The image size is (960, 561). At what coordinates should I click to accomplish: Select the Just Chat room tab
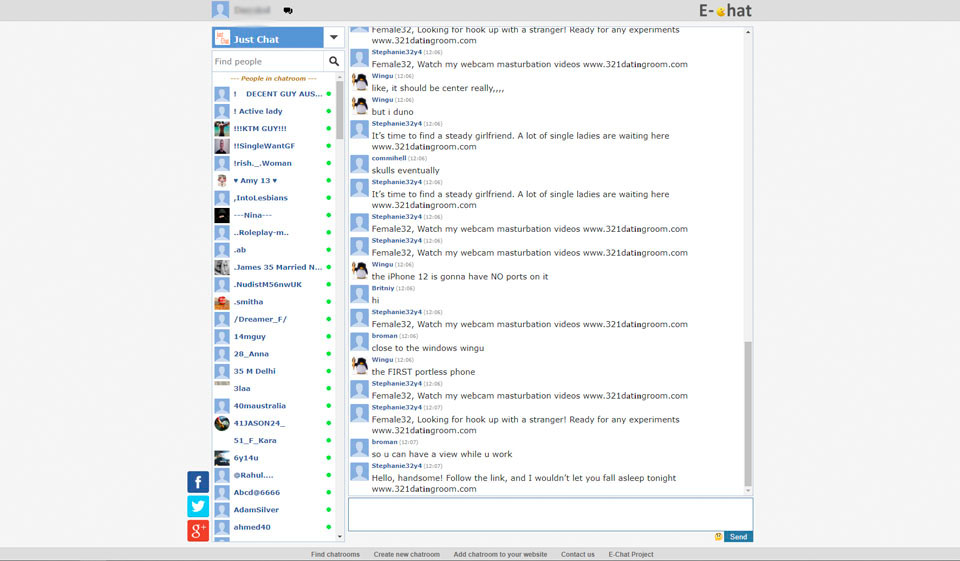click(267, 39)
